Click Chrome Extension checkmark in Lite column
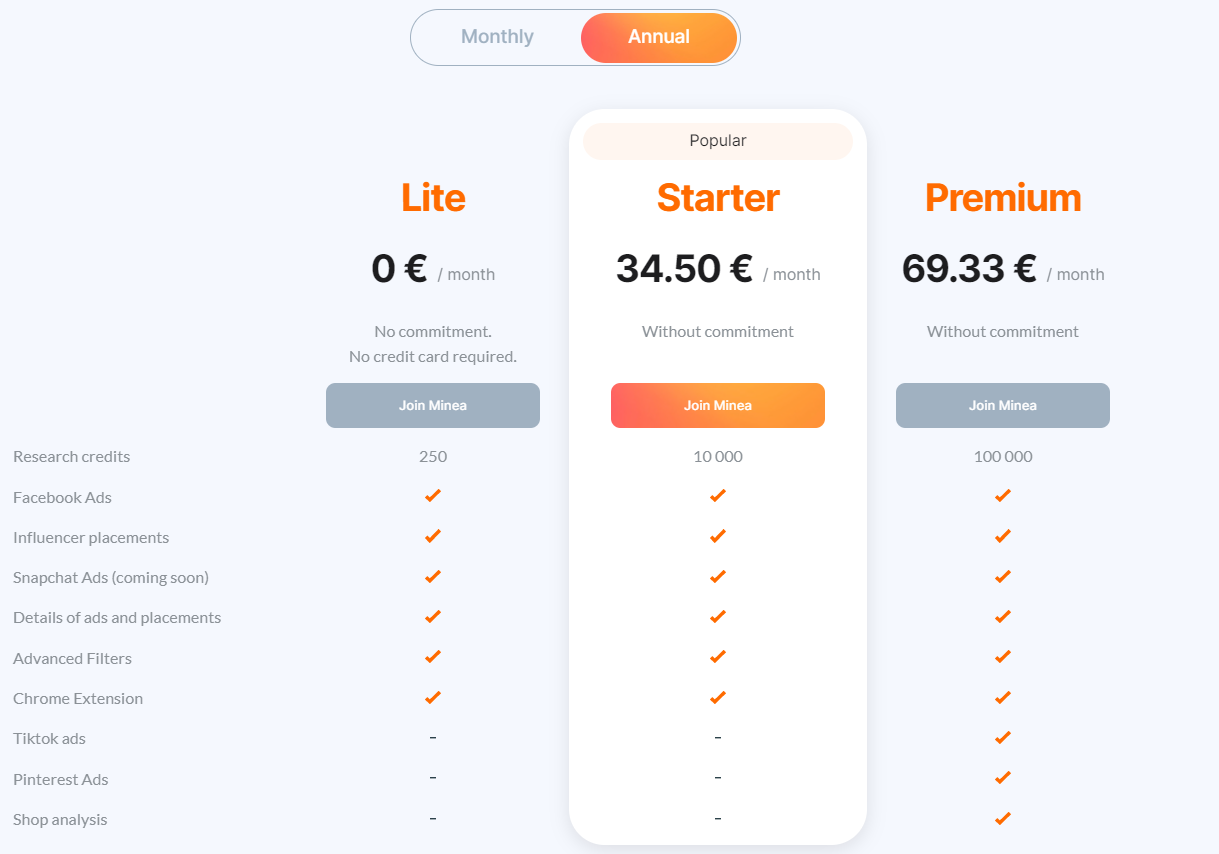The image size is (1219, 854). click(433, 697)
